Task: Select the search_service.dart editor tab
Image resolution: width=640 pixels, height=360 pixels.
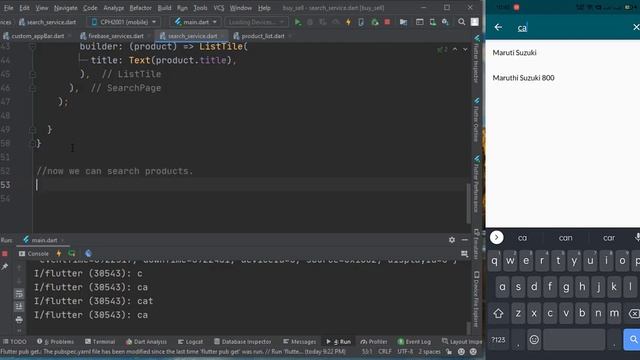Action: coord(191,36)
